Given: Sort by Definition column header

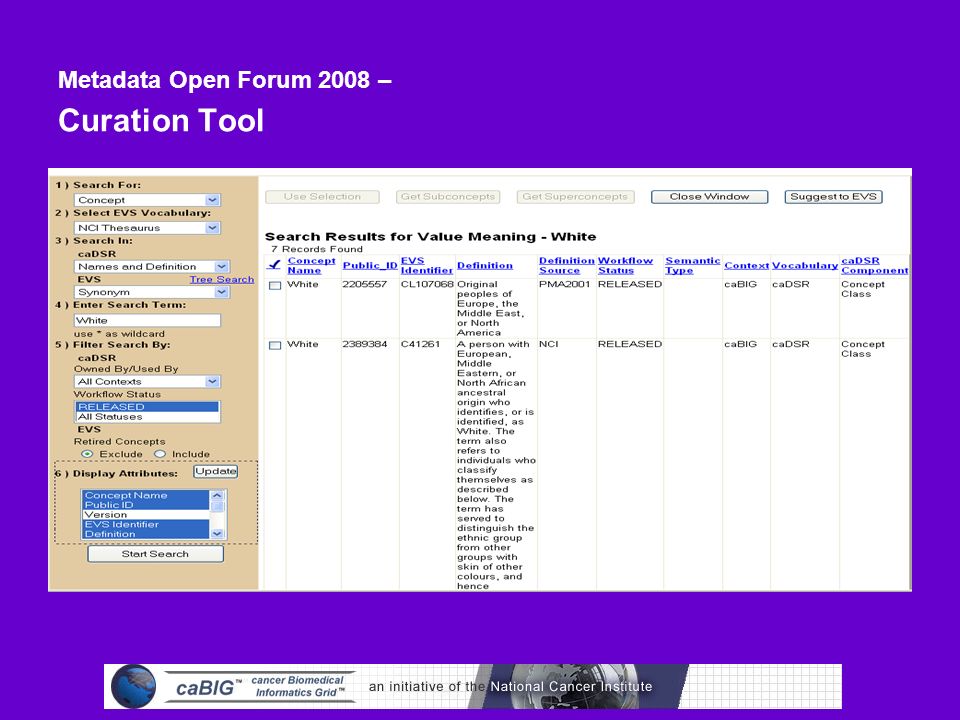Looking at the screenshot, I should coord(484,265).
